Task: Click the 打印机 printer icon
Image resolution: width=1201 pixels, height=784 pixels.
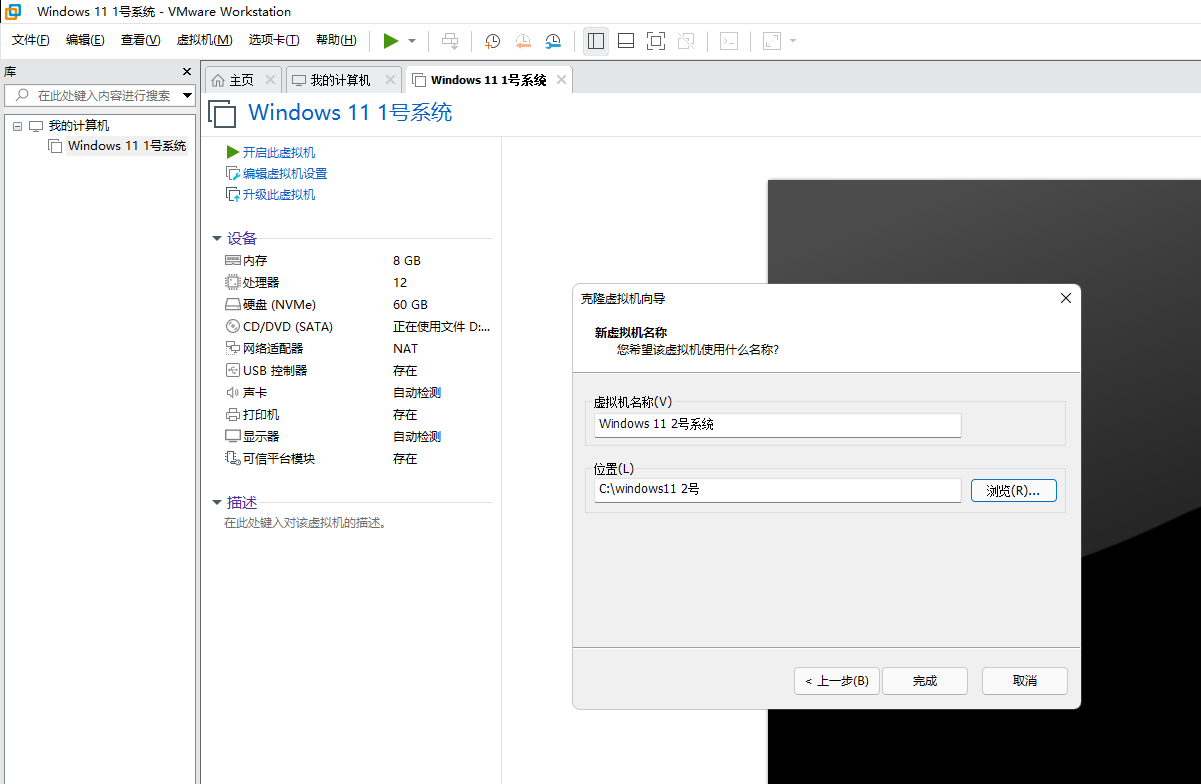Action: [233, 414]
